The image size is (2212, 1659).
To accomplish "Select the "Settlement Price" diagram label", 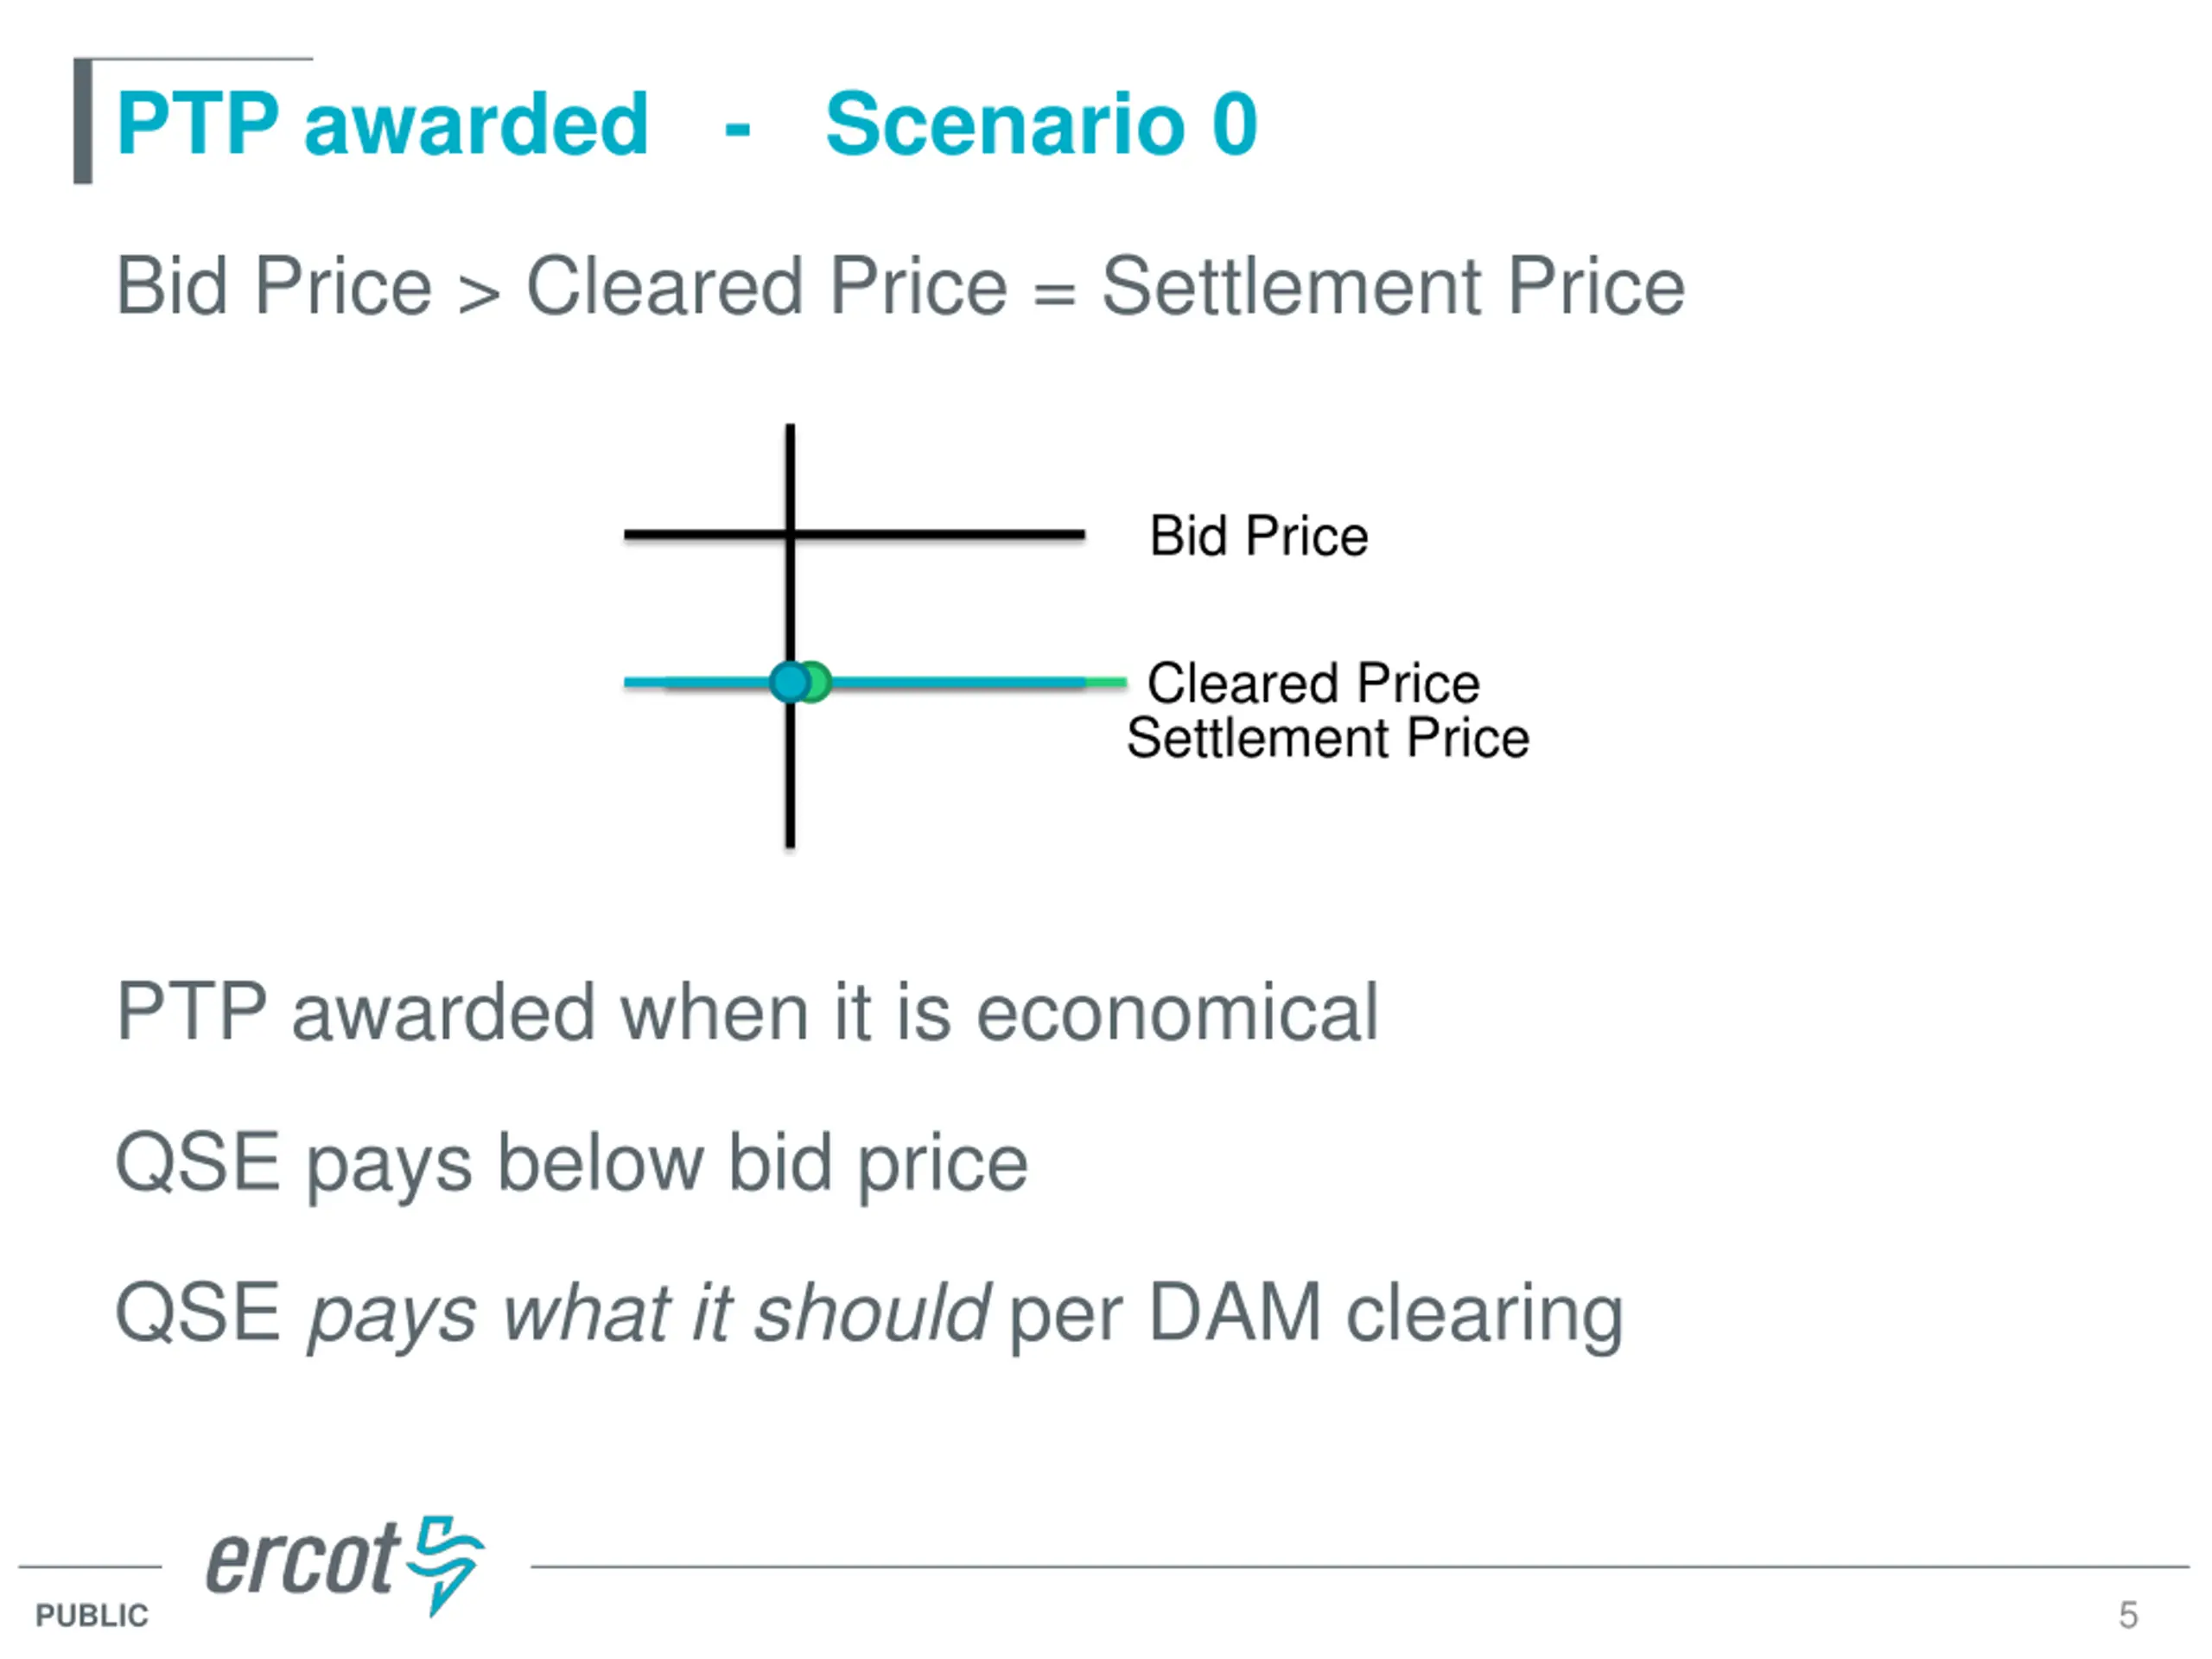I will pyautogui.click(x=1328, y=738).
